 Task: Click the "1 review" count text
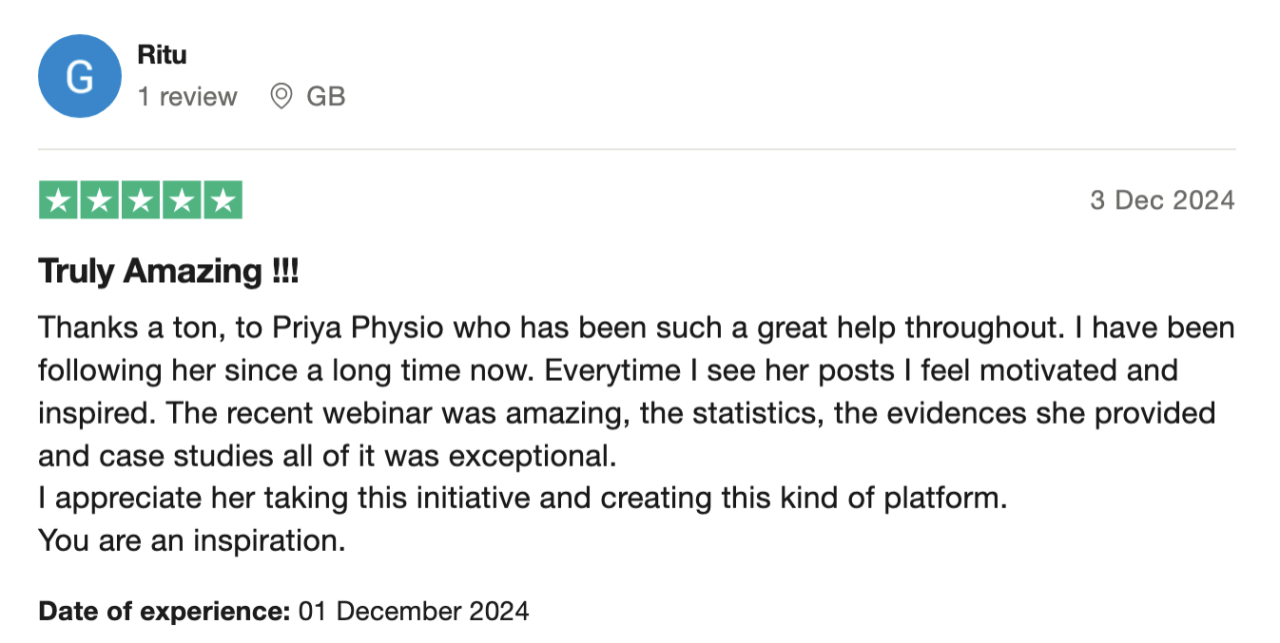[187, 96]
